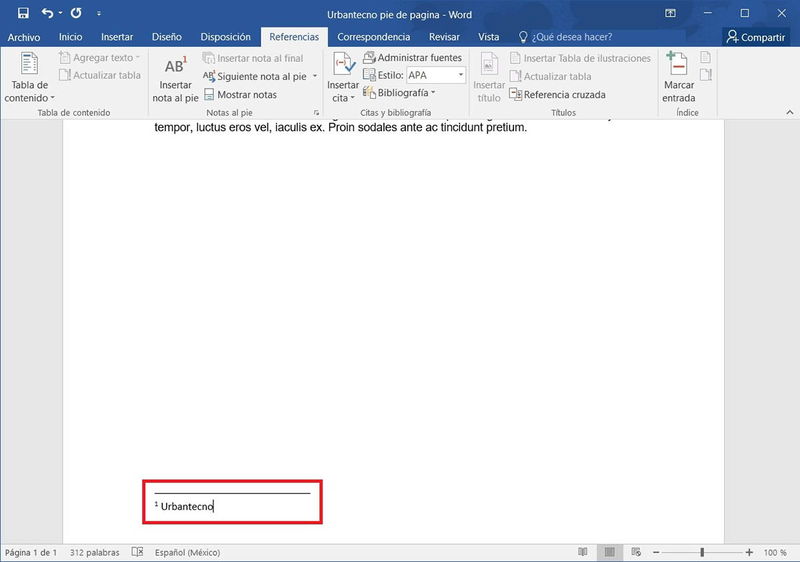Repeat the last action

point(76,13)
